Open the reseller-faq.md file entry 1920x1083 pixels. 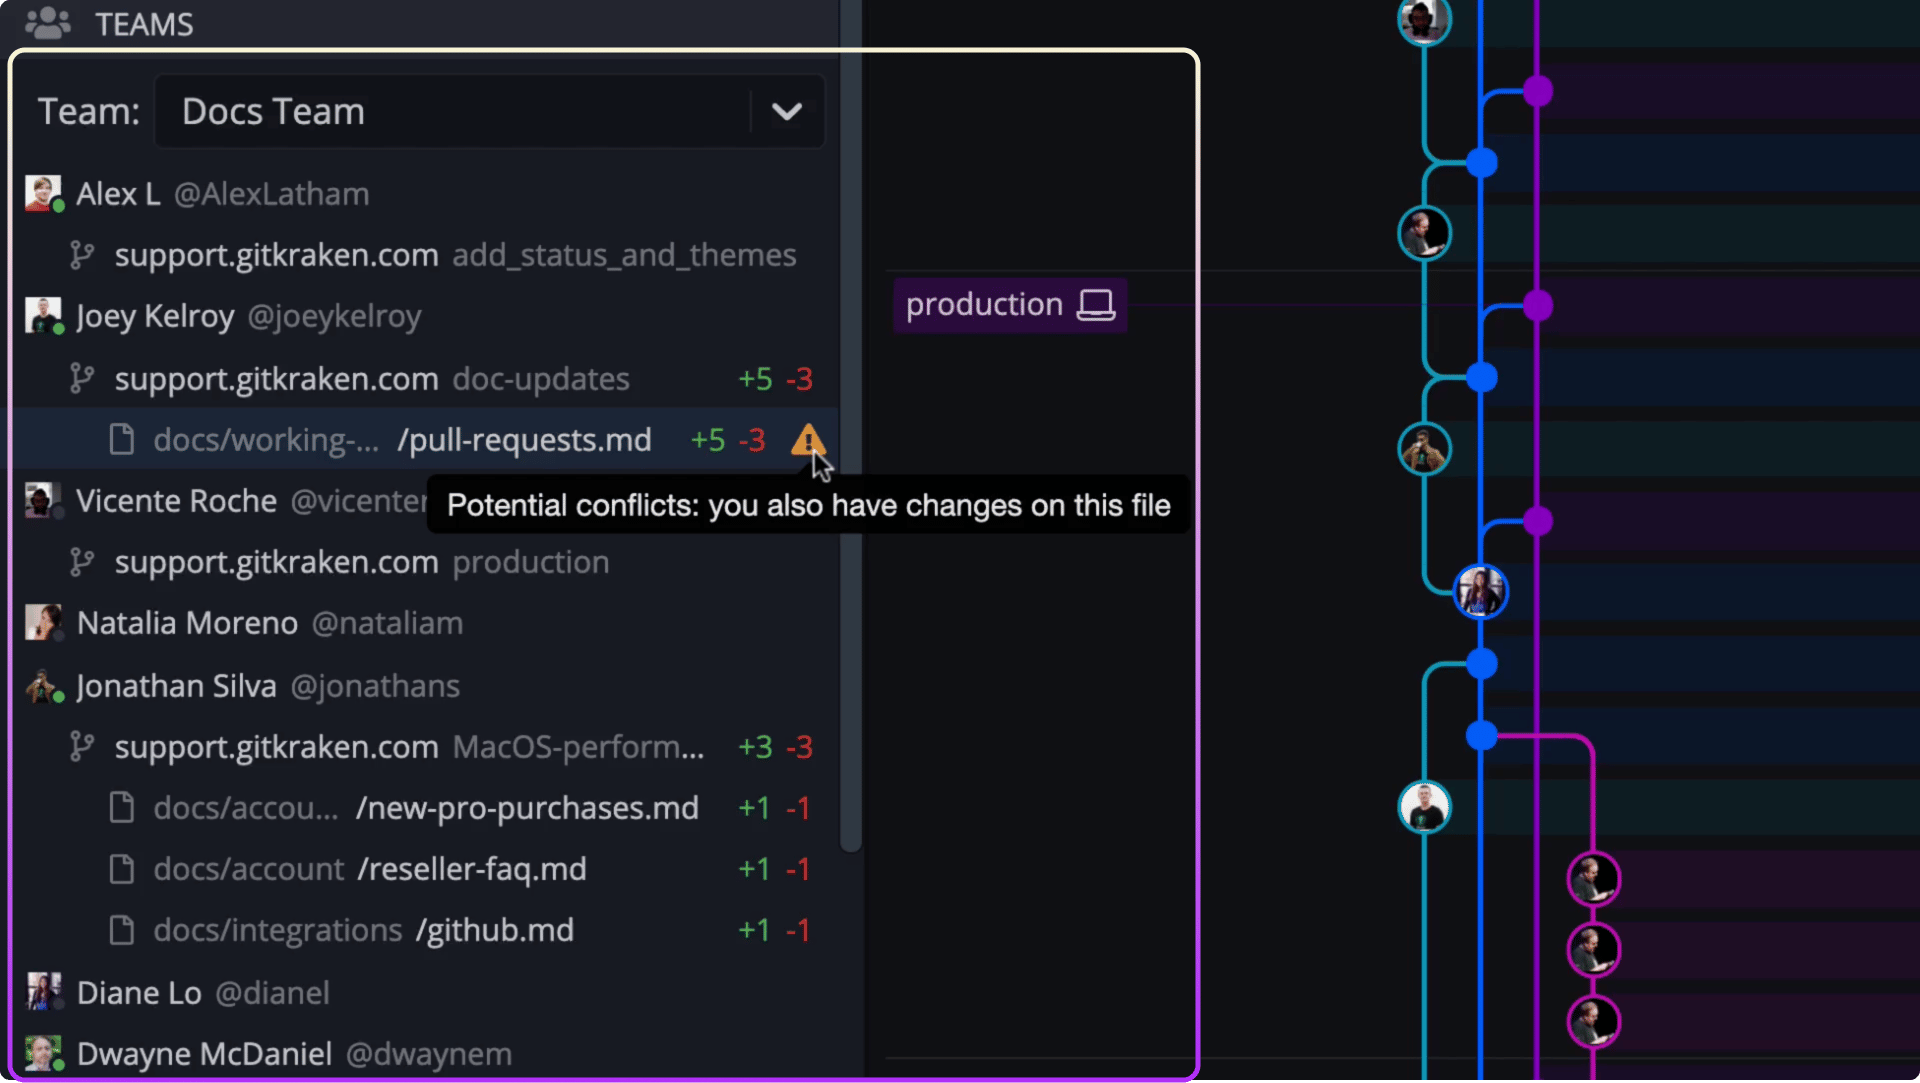[x=424, y=869]
